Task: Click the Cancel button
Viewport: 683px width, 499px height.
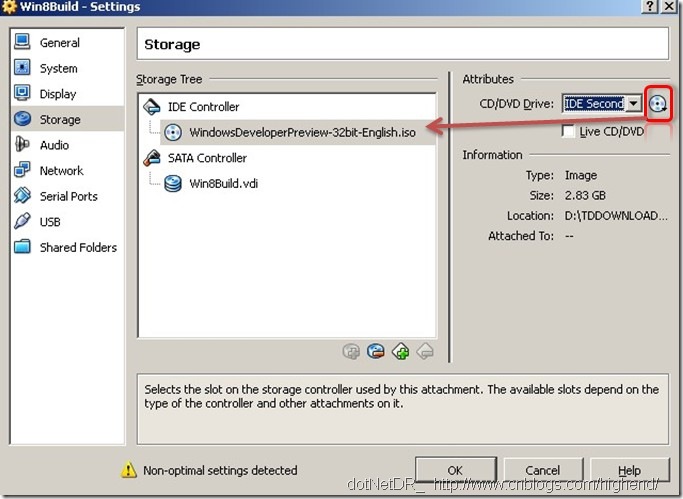Action: click(543, 470)
